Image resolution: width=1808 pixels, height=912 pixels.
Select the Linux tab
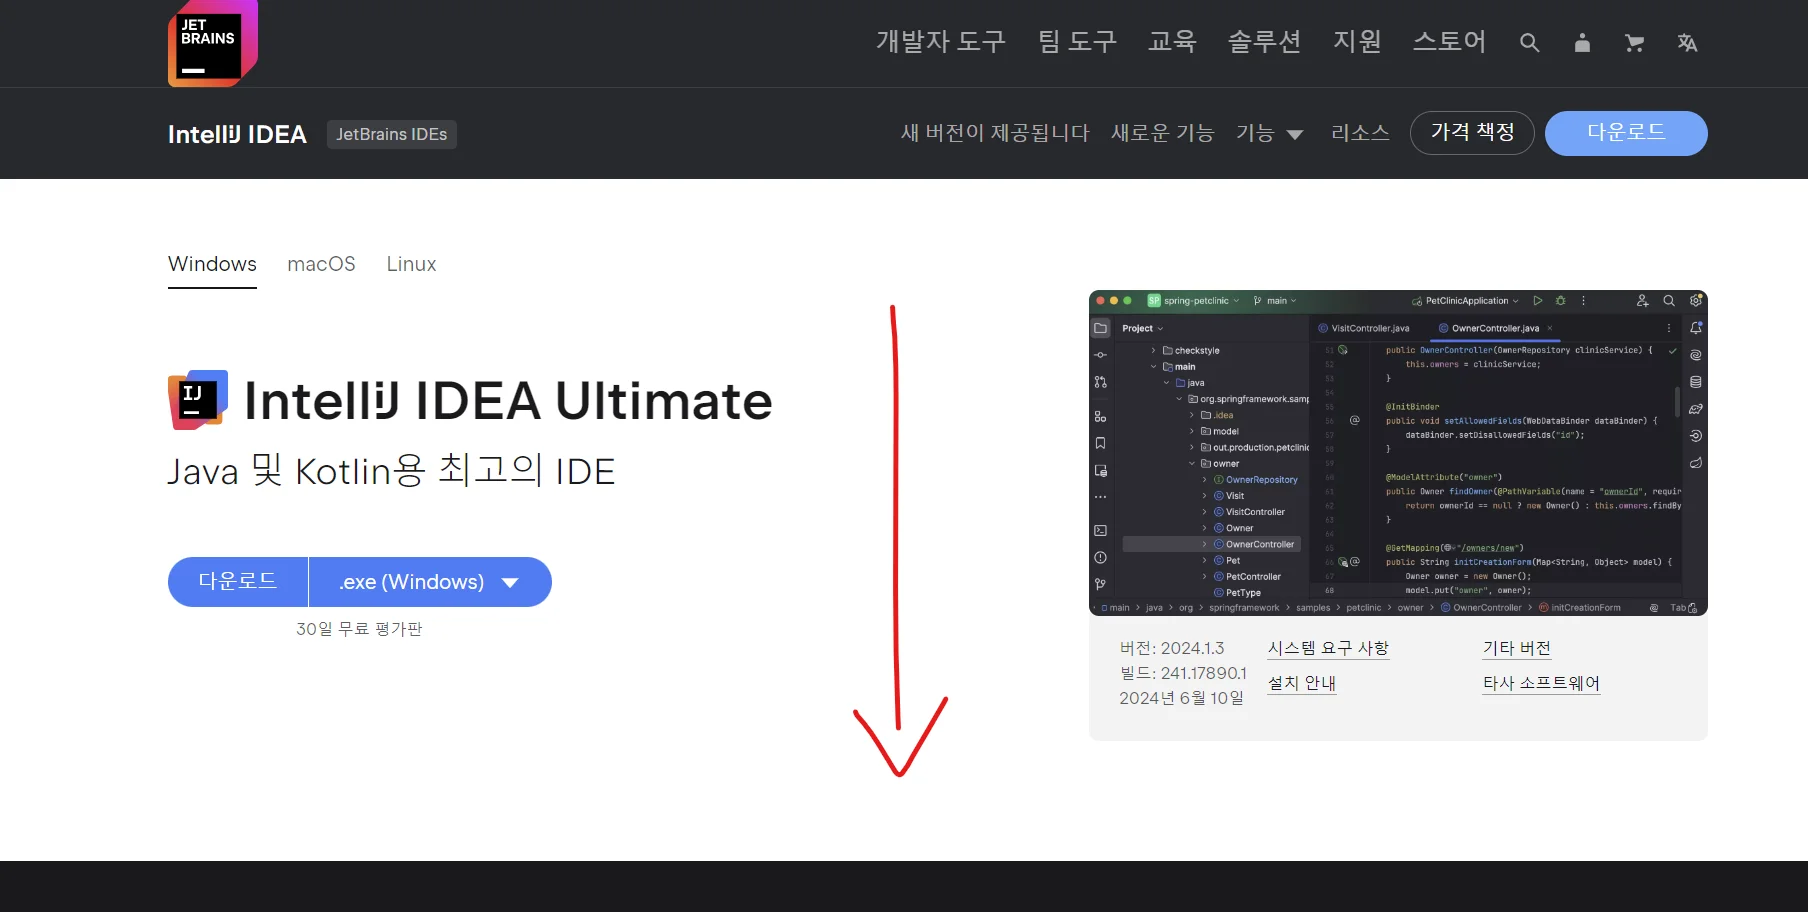[411, 265]
